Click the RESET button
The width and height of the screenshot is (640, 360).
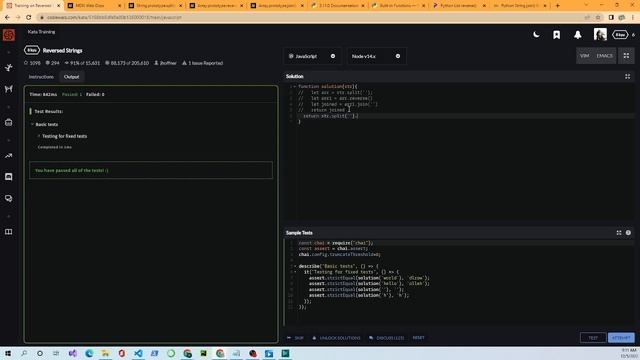coord(418,338)
